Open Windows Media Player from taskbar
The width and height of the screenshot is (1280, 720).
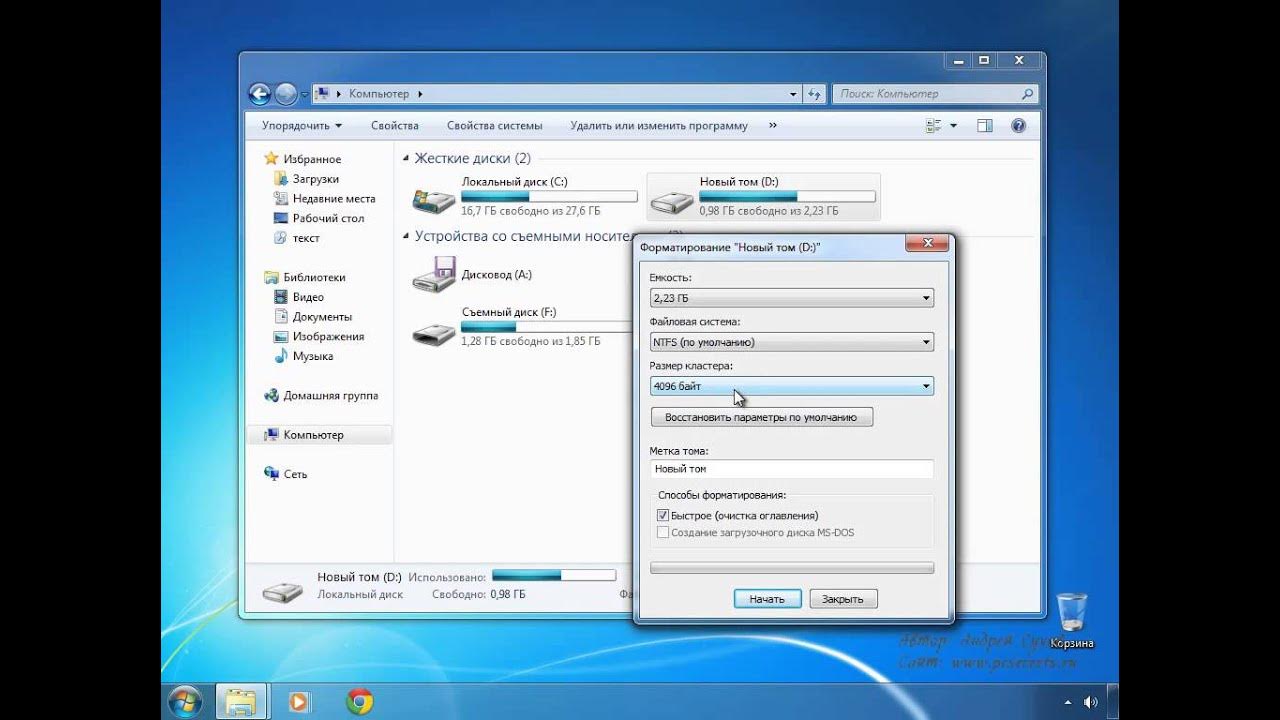(x=298, y=701)
